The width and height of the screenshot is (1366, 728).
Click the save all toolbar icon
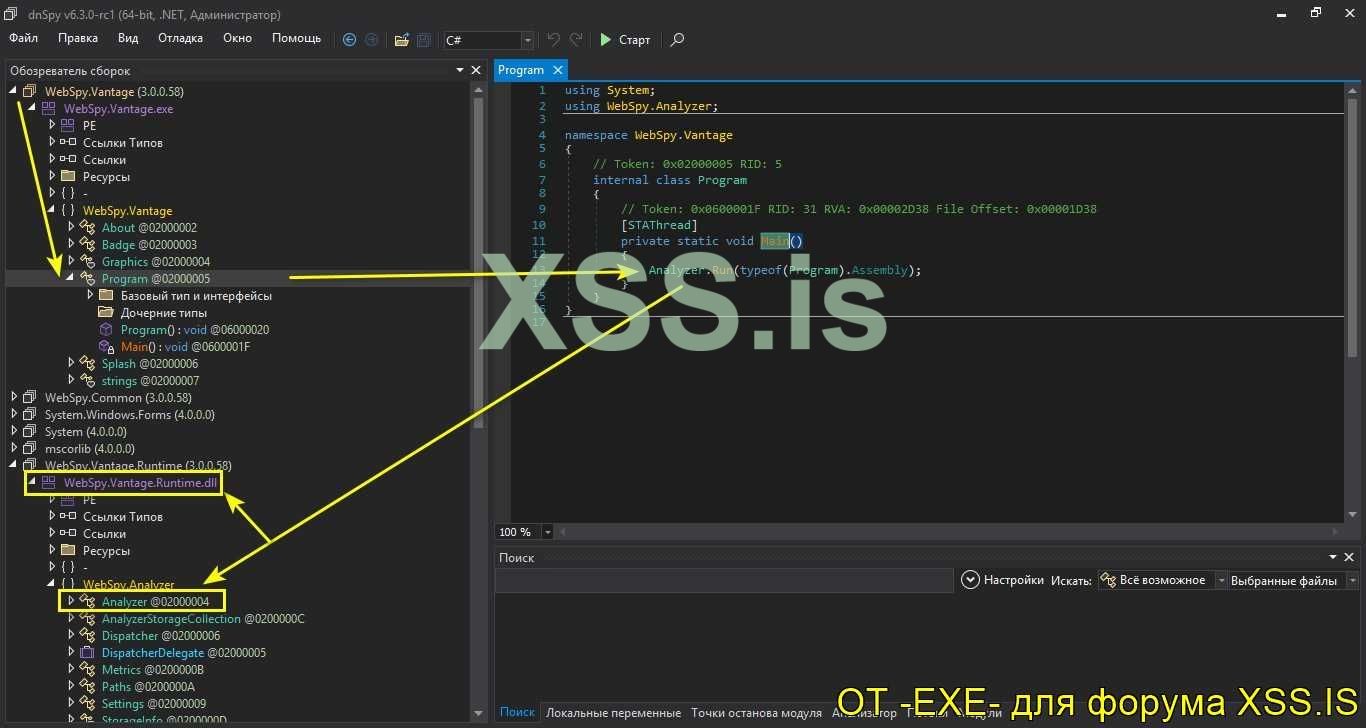pyautogui.click(x=424, y=40)
